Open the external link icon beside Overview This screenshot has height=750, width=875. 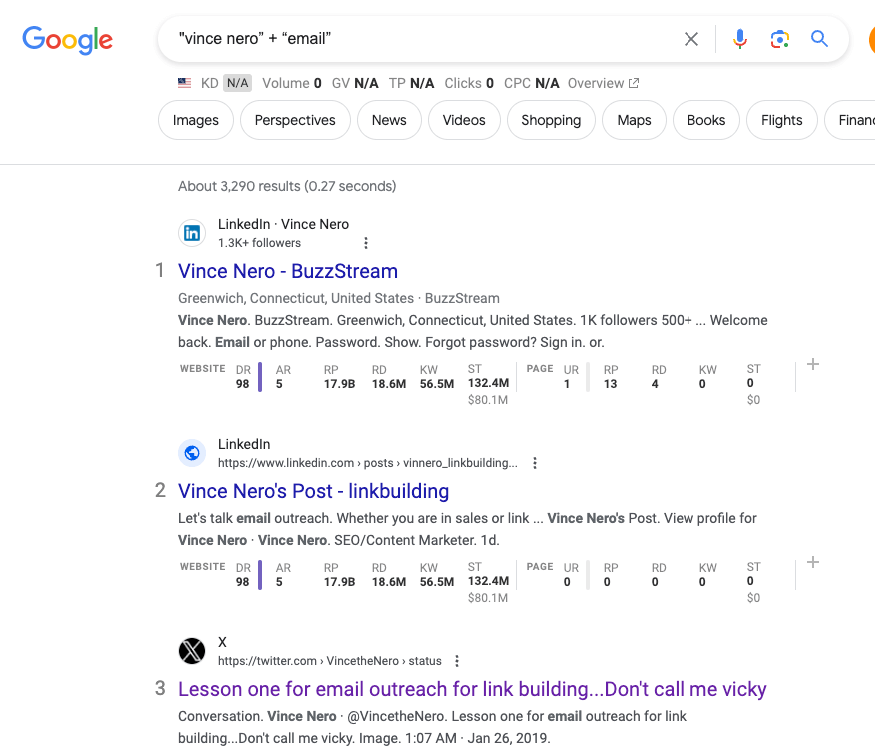(x=633, y=83)
